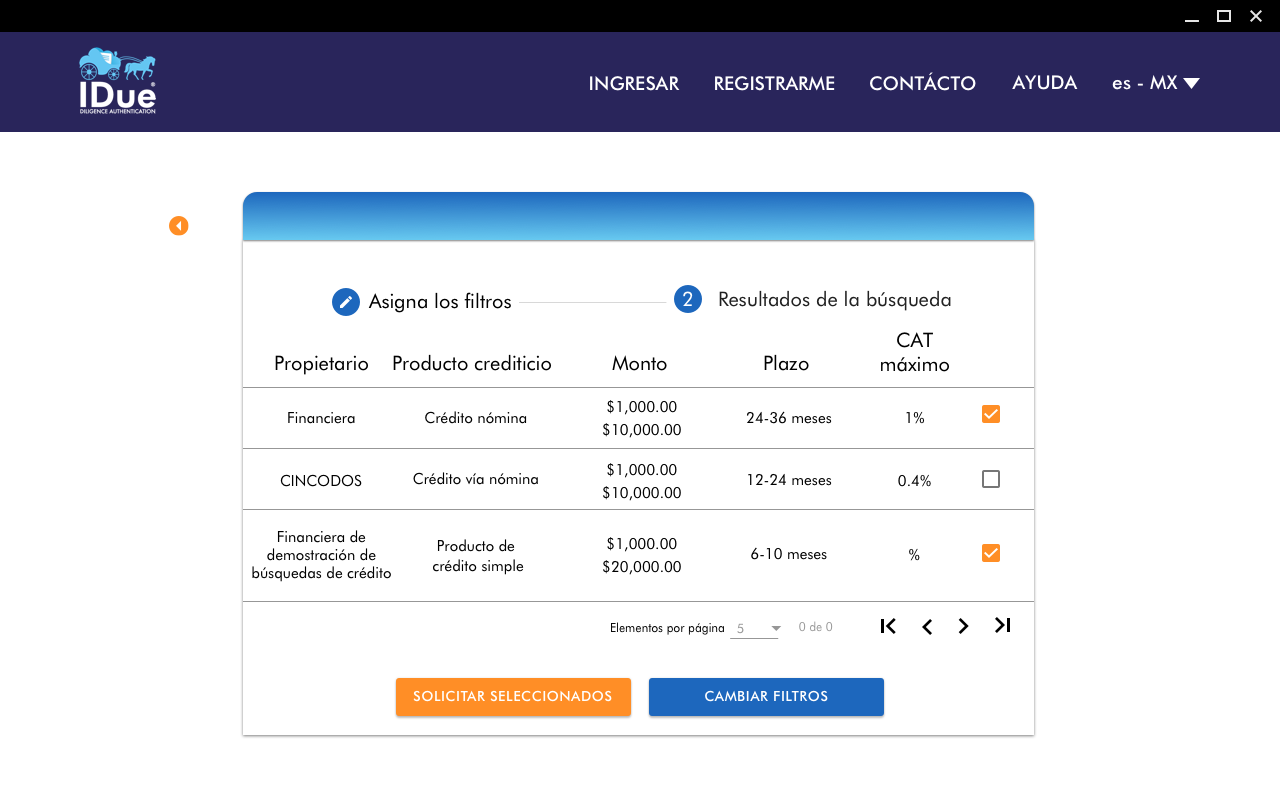Select the CINCODOS row checkbox
Screen dimensions: 1280x794
pos(991,479)
